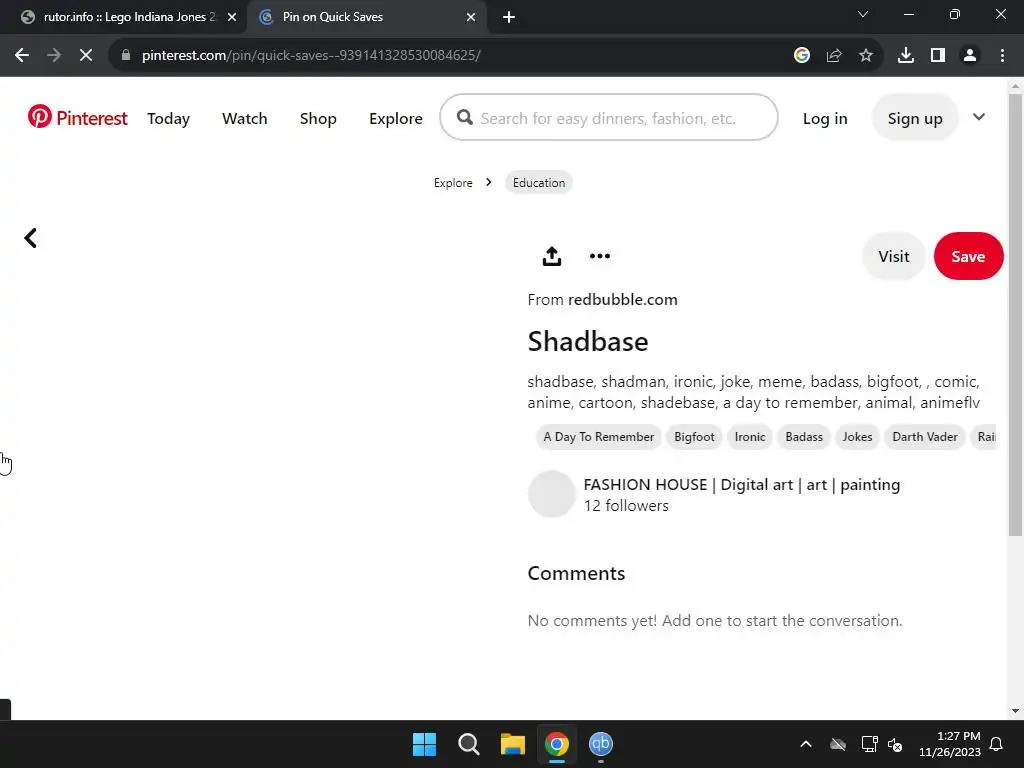Image resolution: width=1024 pixels, height=768 pixels.
Task: Open the Watch menu item
Action: [245, 118]
